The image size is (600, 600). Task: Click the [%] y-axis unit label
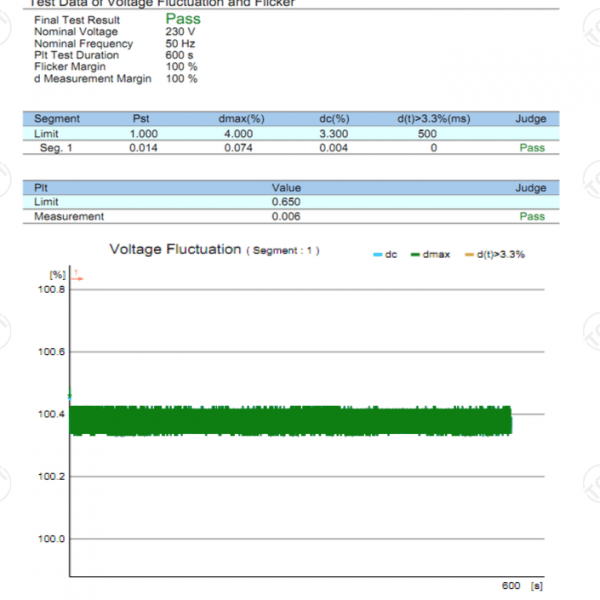57,275
